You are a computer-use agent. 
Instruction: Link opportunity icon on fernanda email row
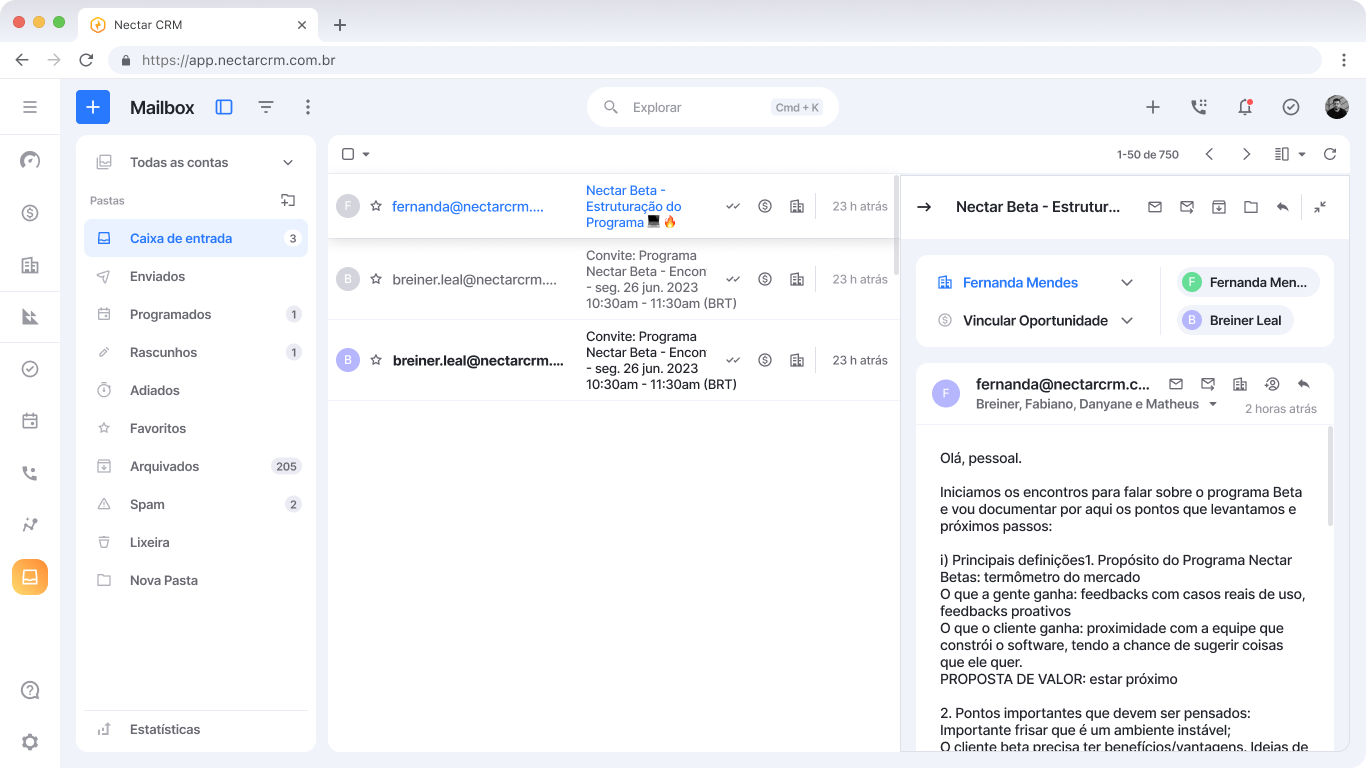point(765,206)
